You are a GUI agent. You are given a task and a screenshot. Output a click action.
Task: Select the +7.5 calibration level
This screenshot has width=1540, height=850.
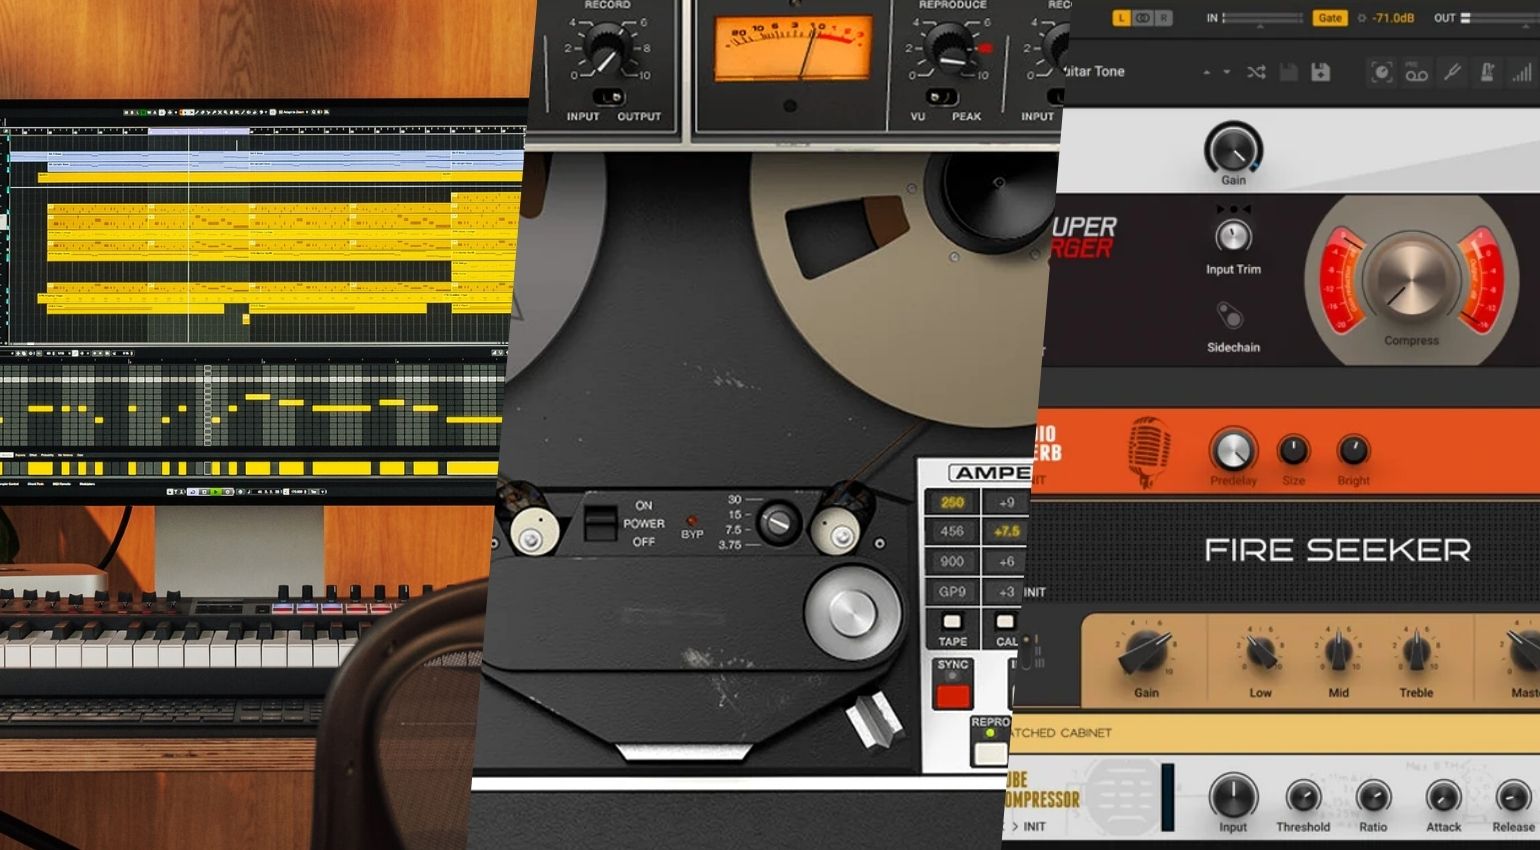[1005, 532]
